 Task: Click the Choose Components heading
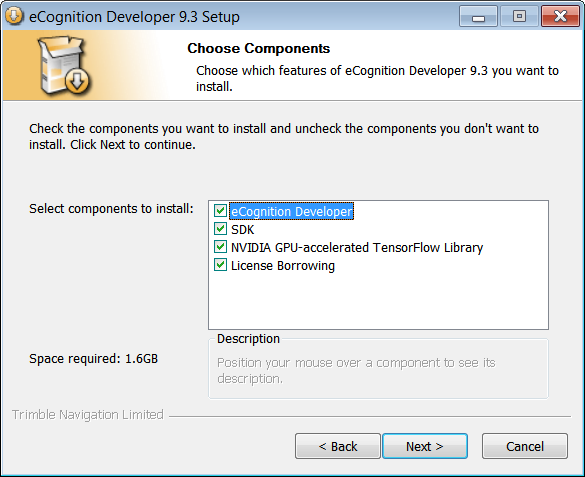click(x=259, y=48)
